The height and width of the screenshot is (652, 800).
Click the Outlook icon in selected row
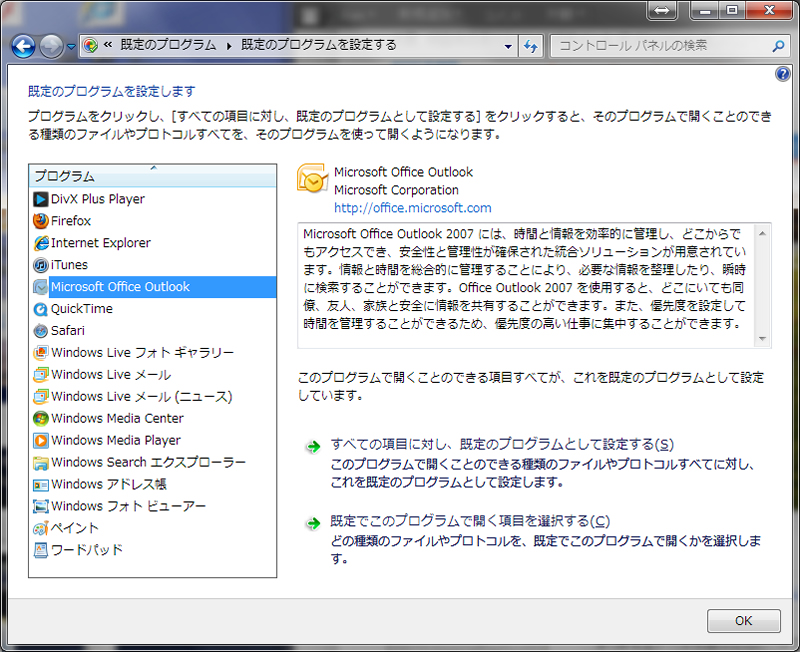tap(40, 287)
